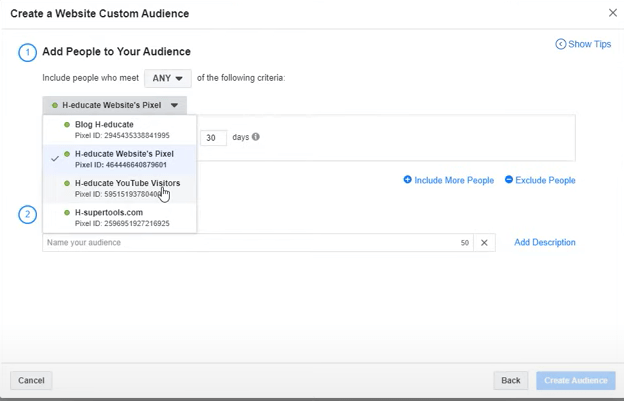Click the days number field showing 30

pyautogui.click(x=213, y=138)
